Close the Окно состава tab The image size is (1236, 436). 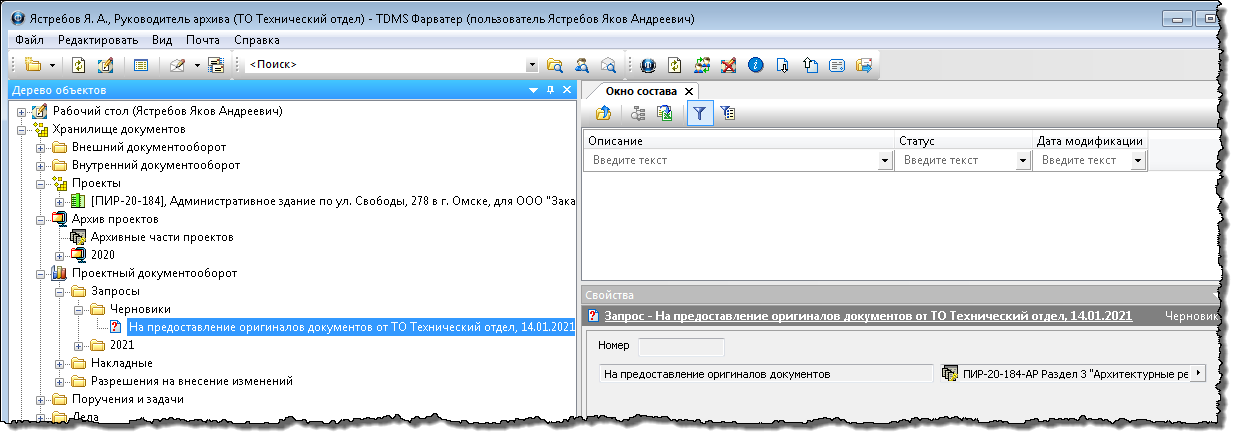[689, 91]
